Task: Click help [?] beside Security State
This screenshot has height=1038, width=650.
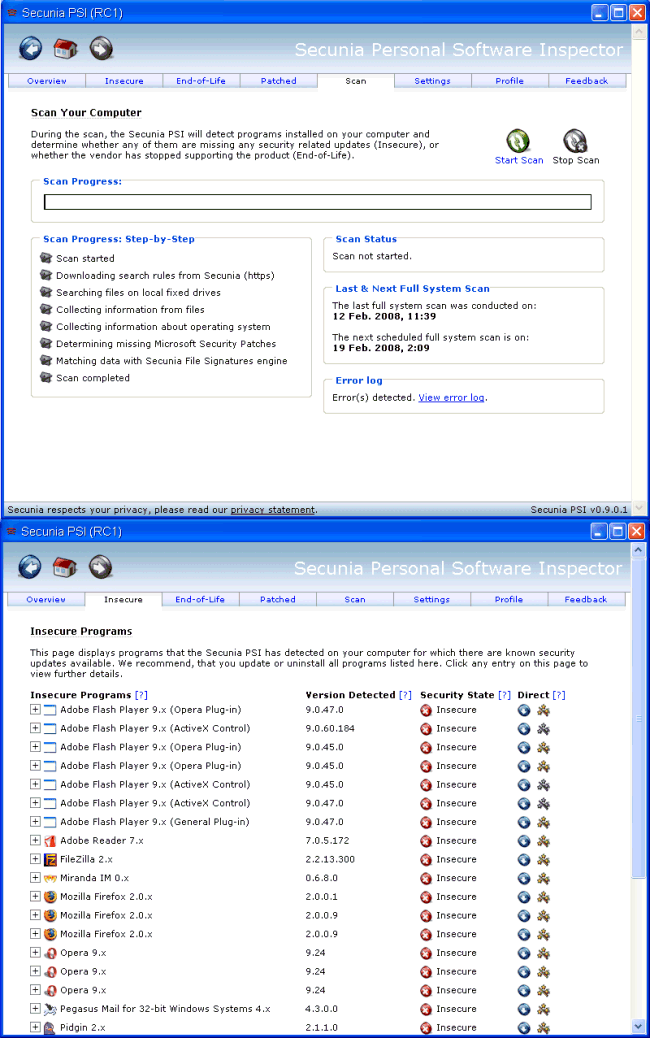Action: pyautogui.click(x=504, y=694)
